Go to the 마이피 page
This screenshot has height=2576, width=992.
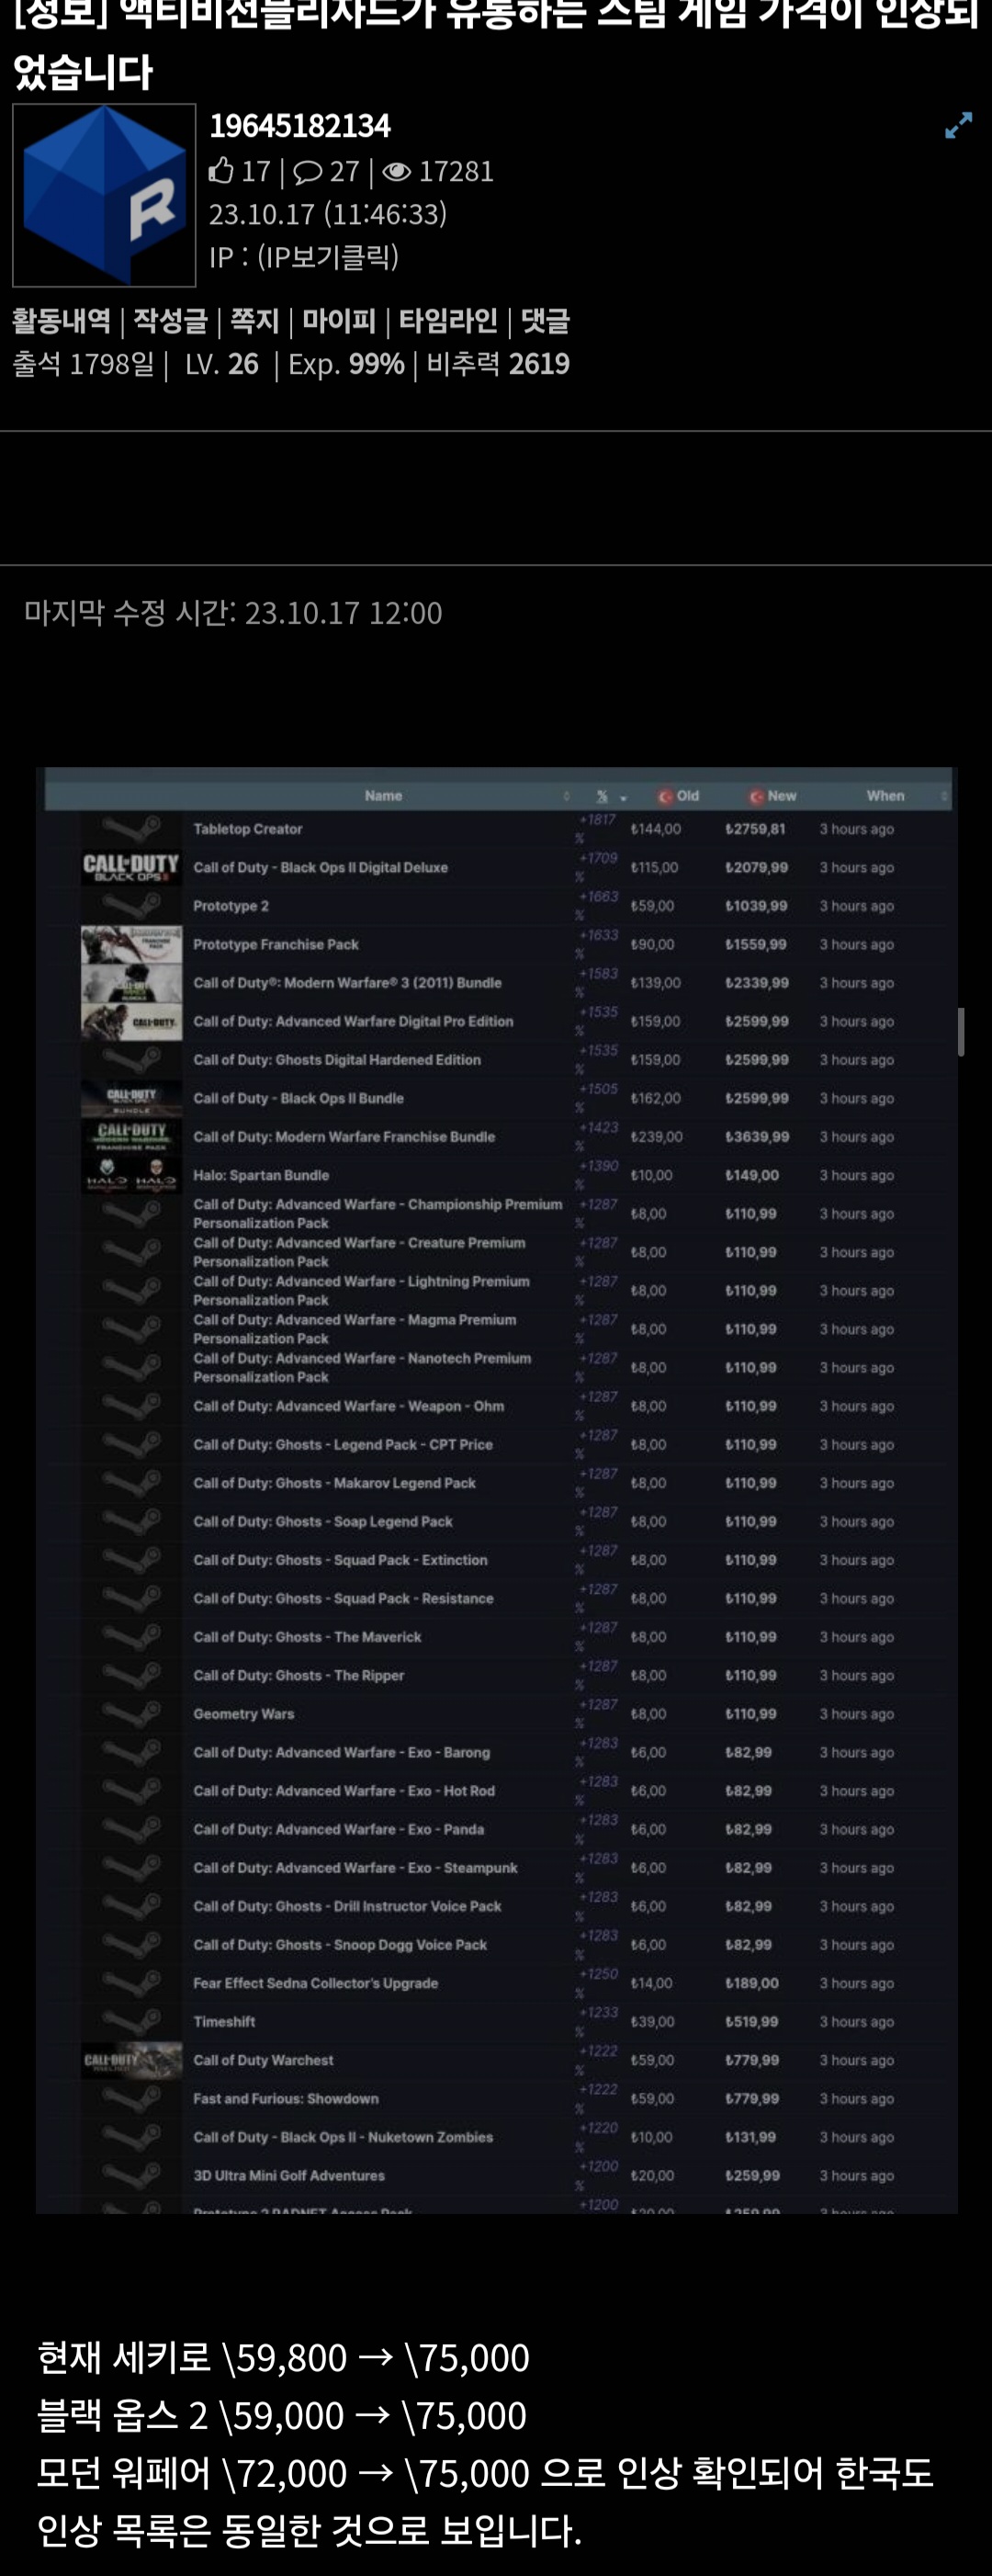pyautogui.click(x=339, y=321)
